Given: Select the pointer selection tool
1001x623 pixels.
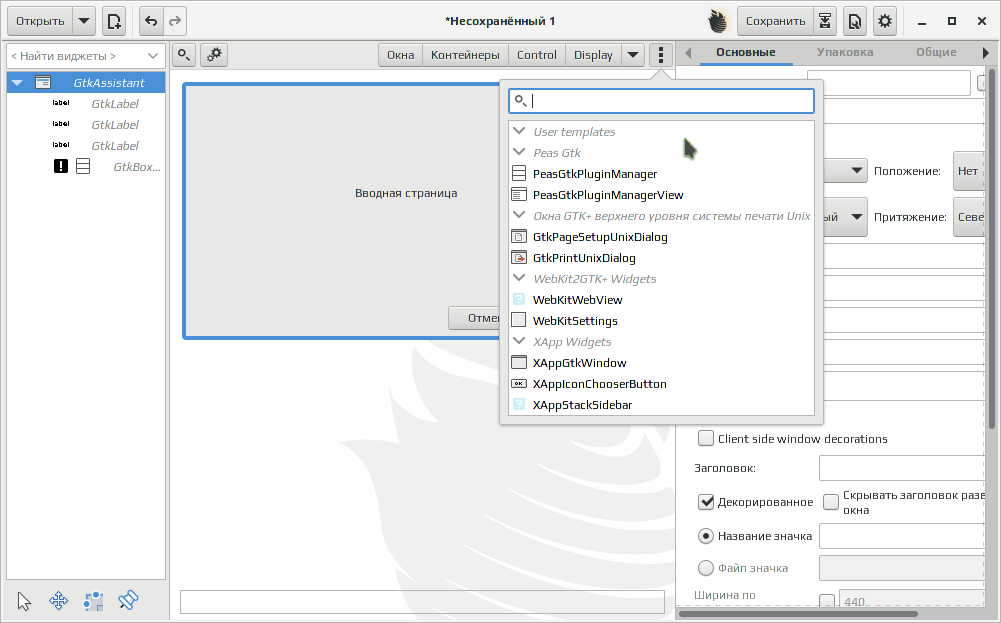Looking at the screenshot, I should click(x=24, y=601).
